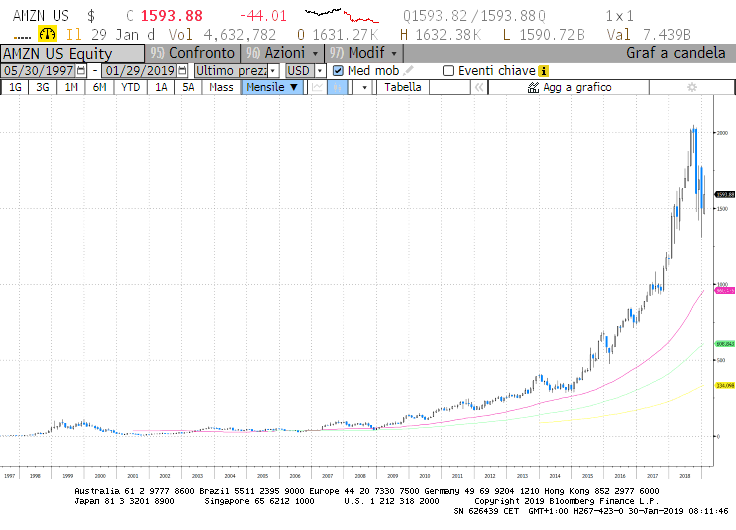
Task: Select the 1M range tab
Action: 71,87
